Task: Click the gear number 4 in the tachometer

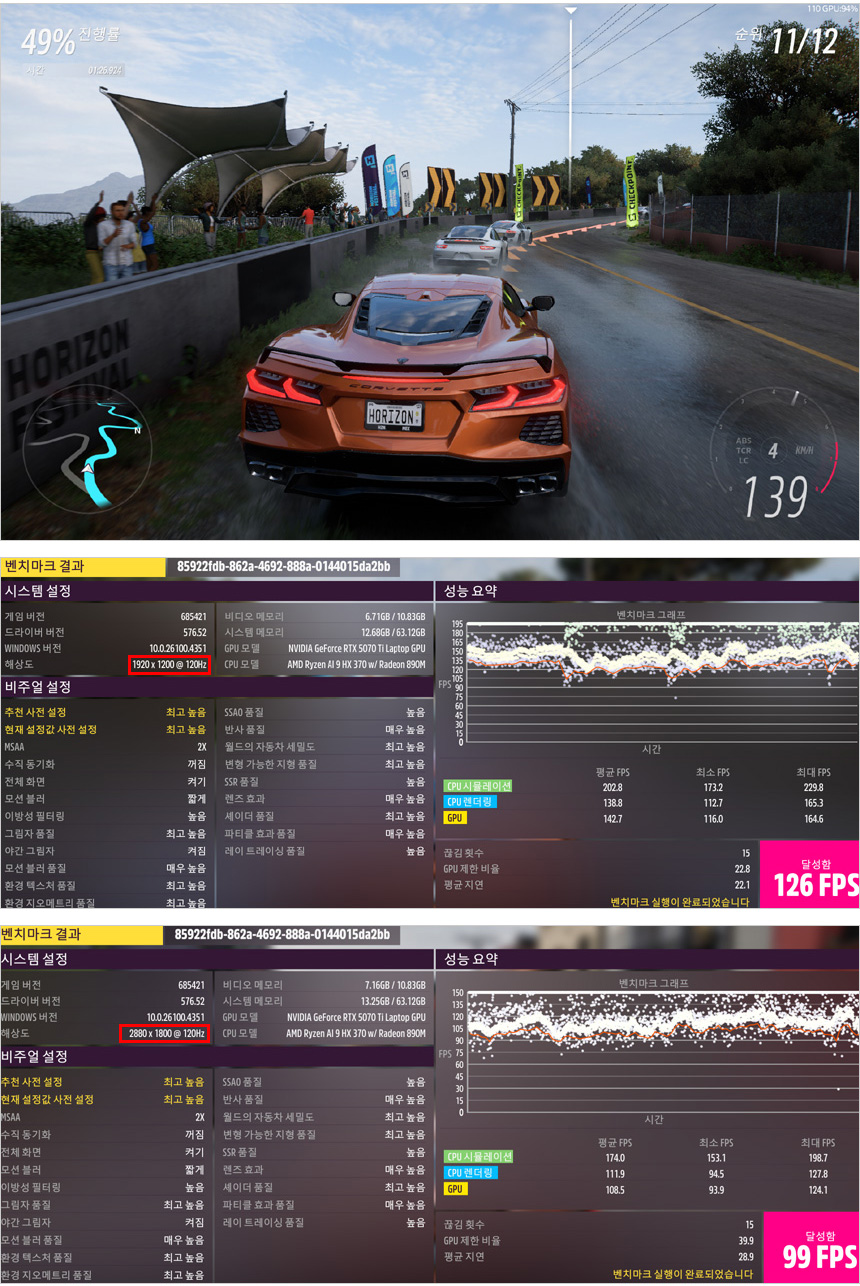Action: point(772,450)
